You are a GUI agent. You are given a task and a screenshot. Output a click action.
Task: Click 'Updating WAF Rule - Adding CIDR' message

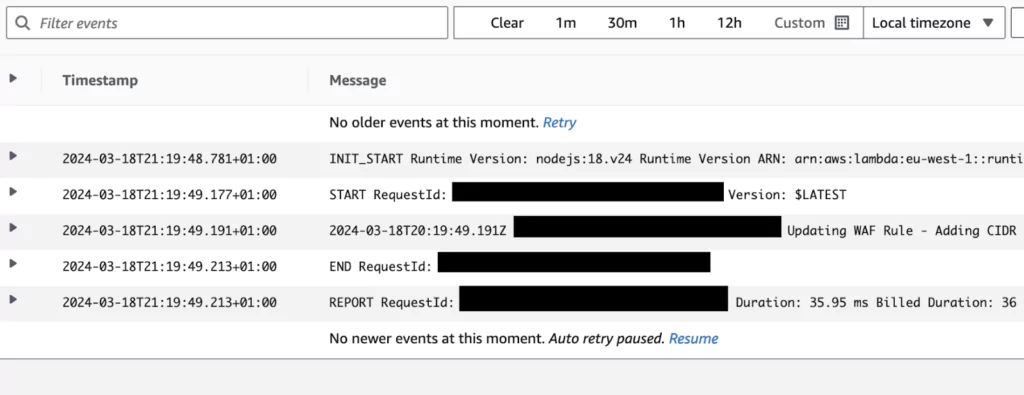(902, 230)
